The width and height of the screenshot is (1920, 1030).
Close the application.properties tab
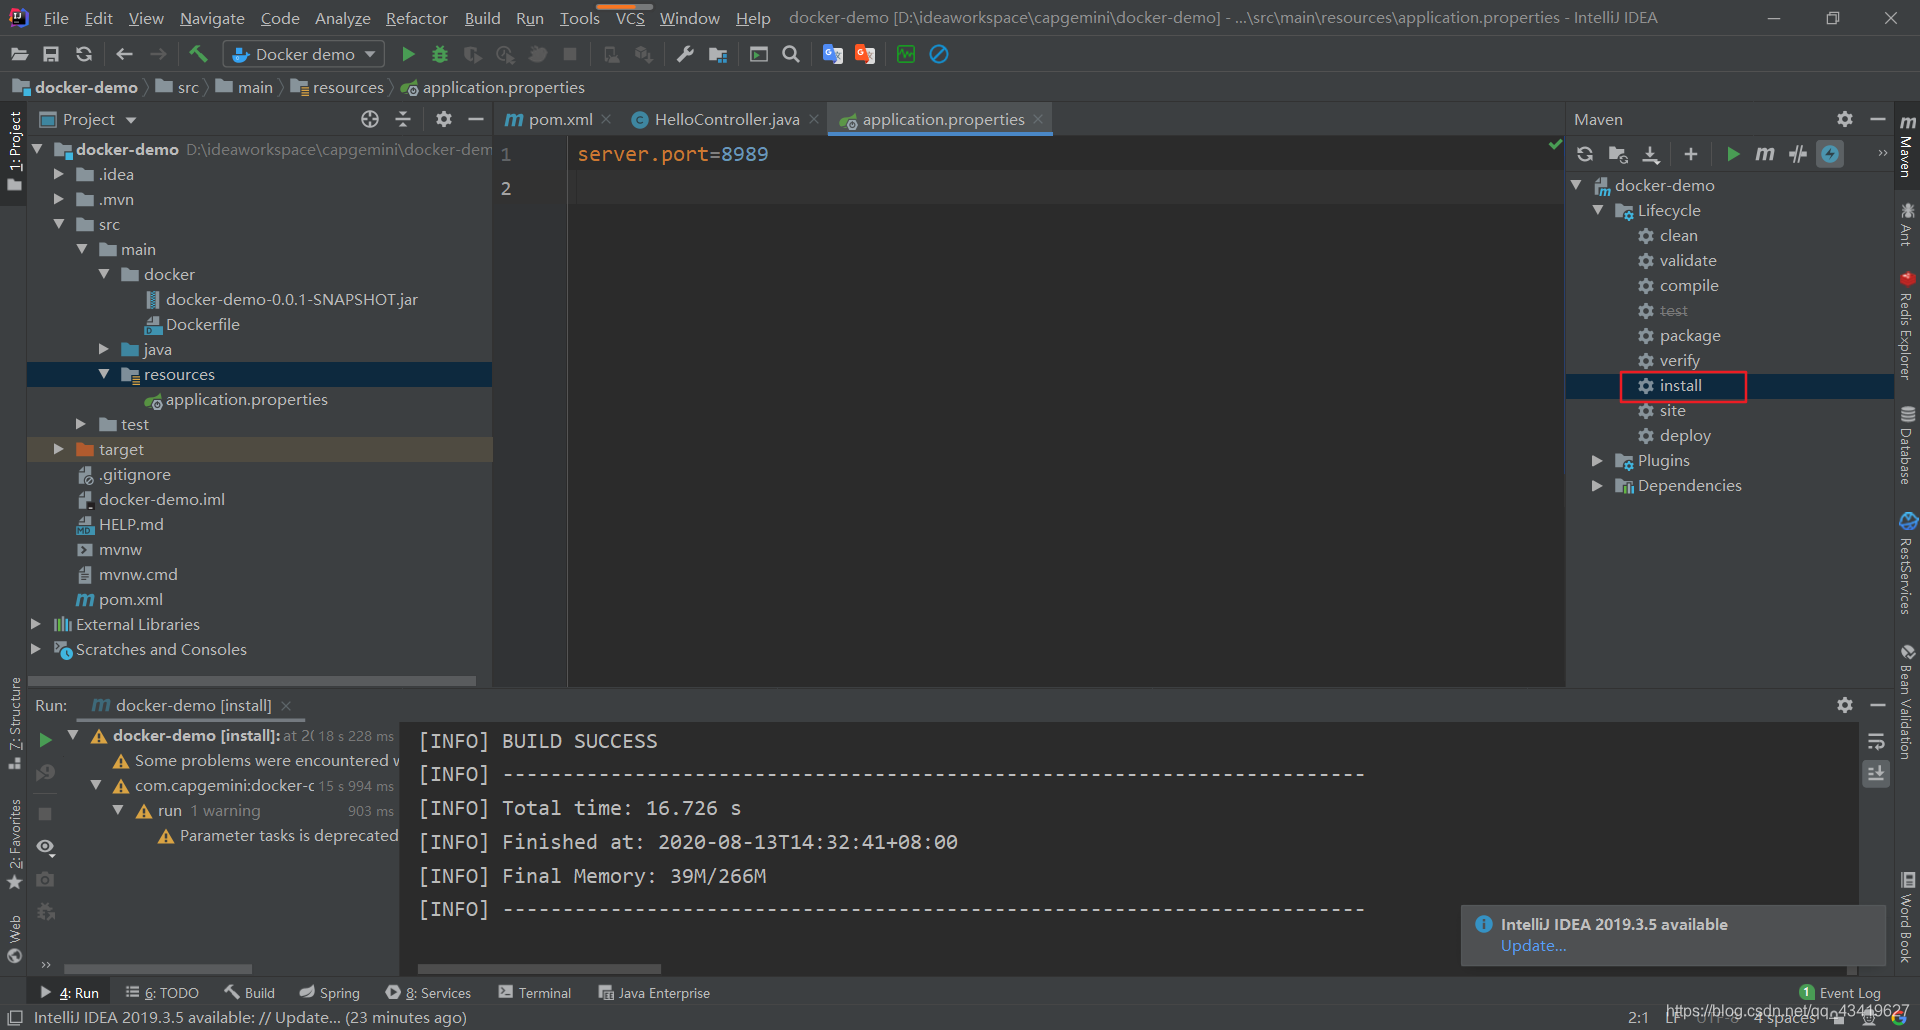1039,119
